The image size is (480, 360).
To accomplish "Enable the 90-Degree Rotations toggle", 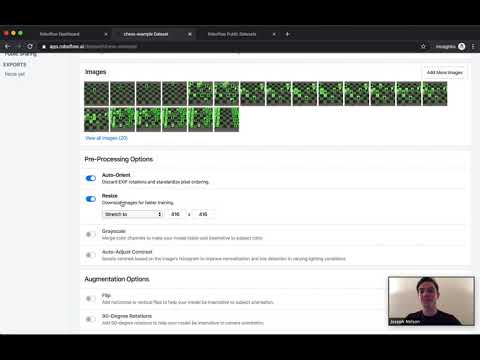I will coord(90,319).
